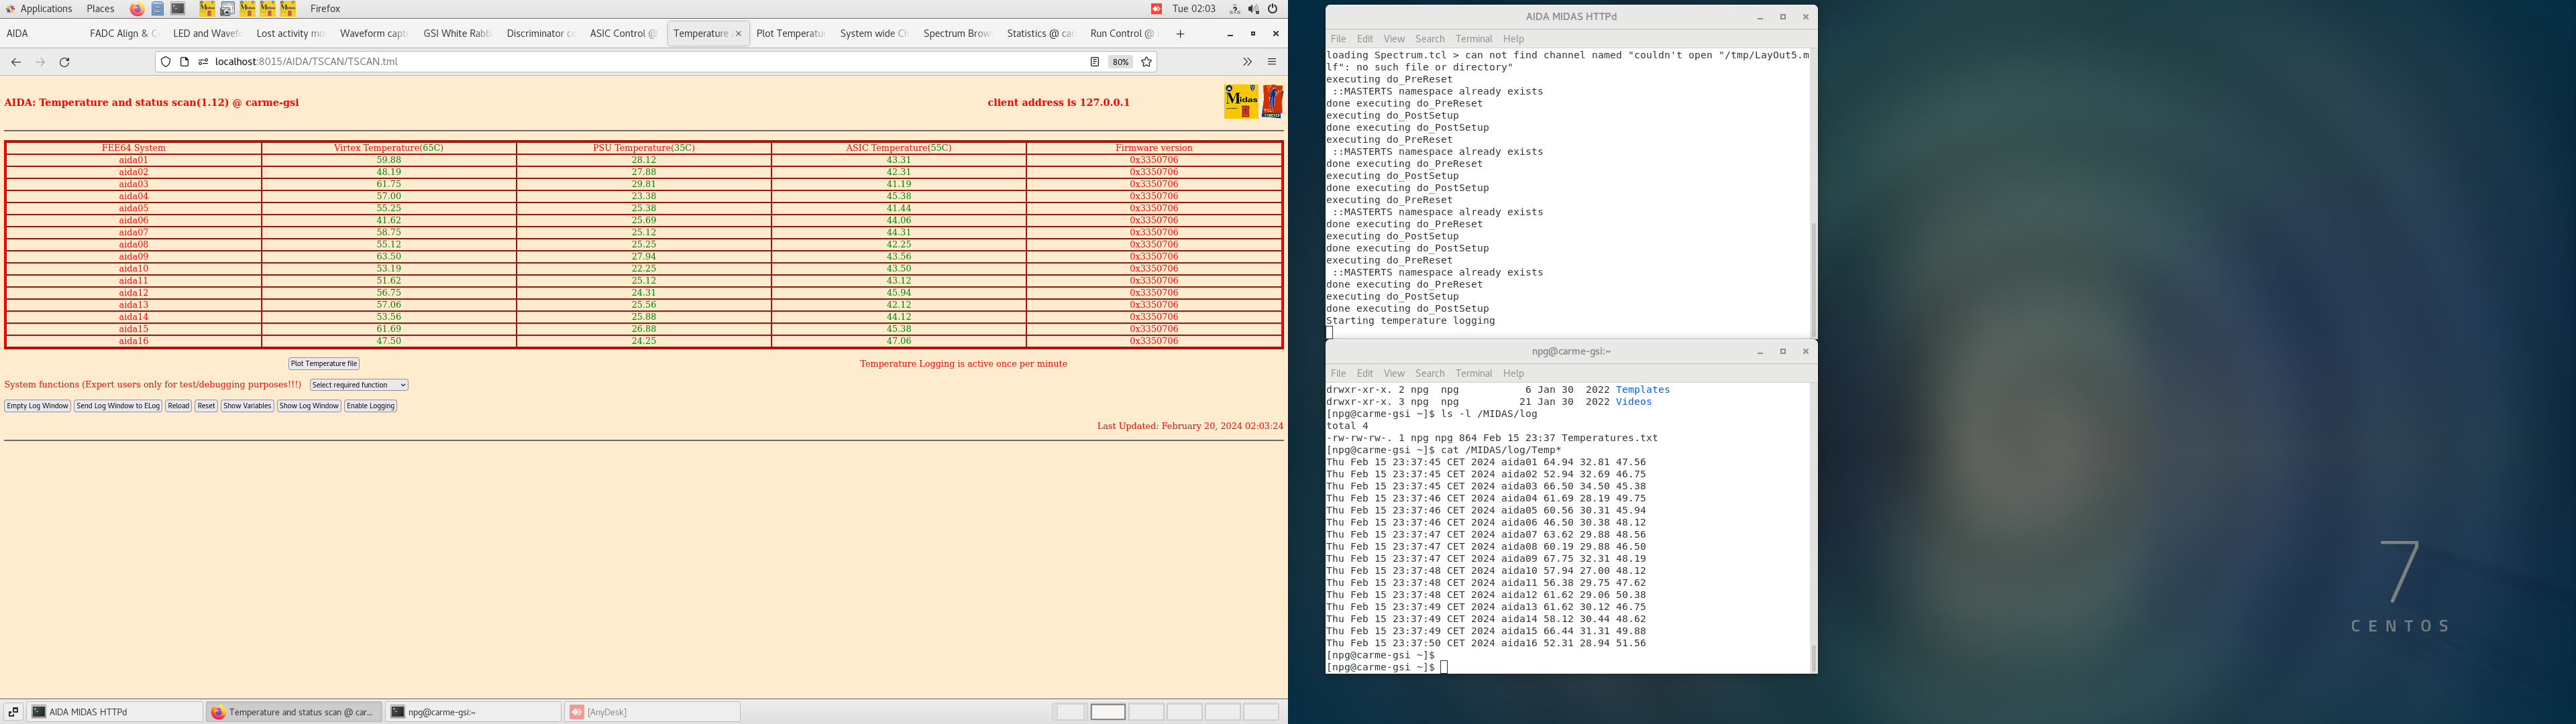
Task: Click the Firefox launcher icon in the top panel
Action: (x=137, y=9)
